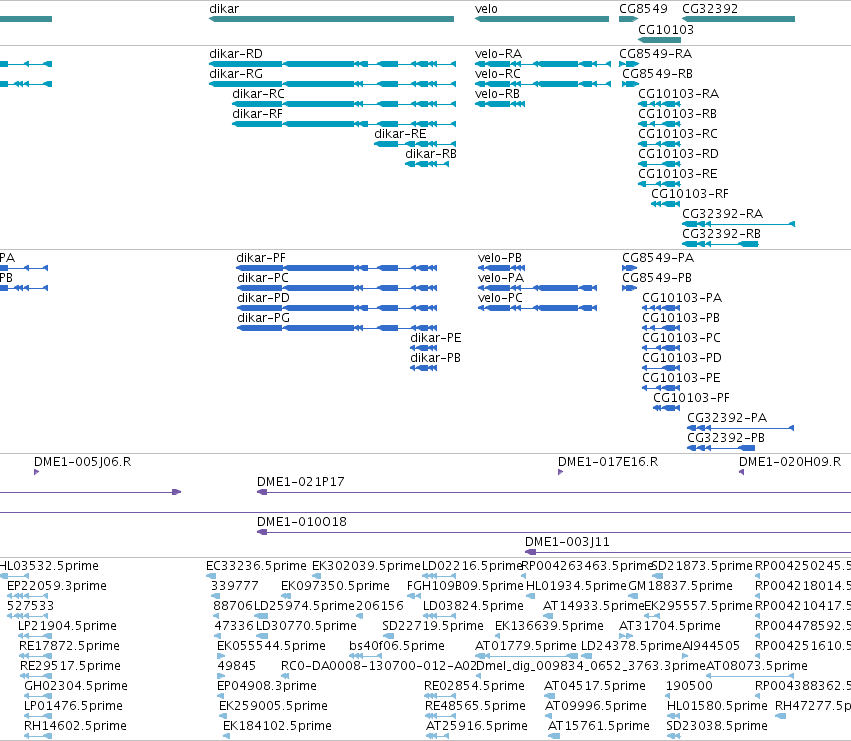Select protein dikar-PC label

tap(263, 278)
